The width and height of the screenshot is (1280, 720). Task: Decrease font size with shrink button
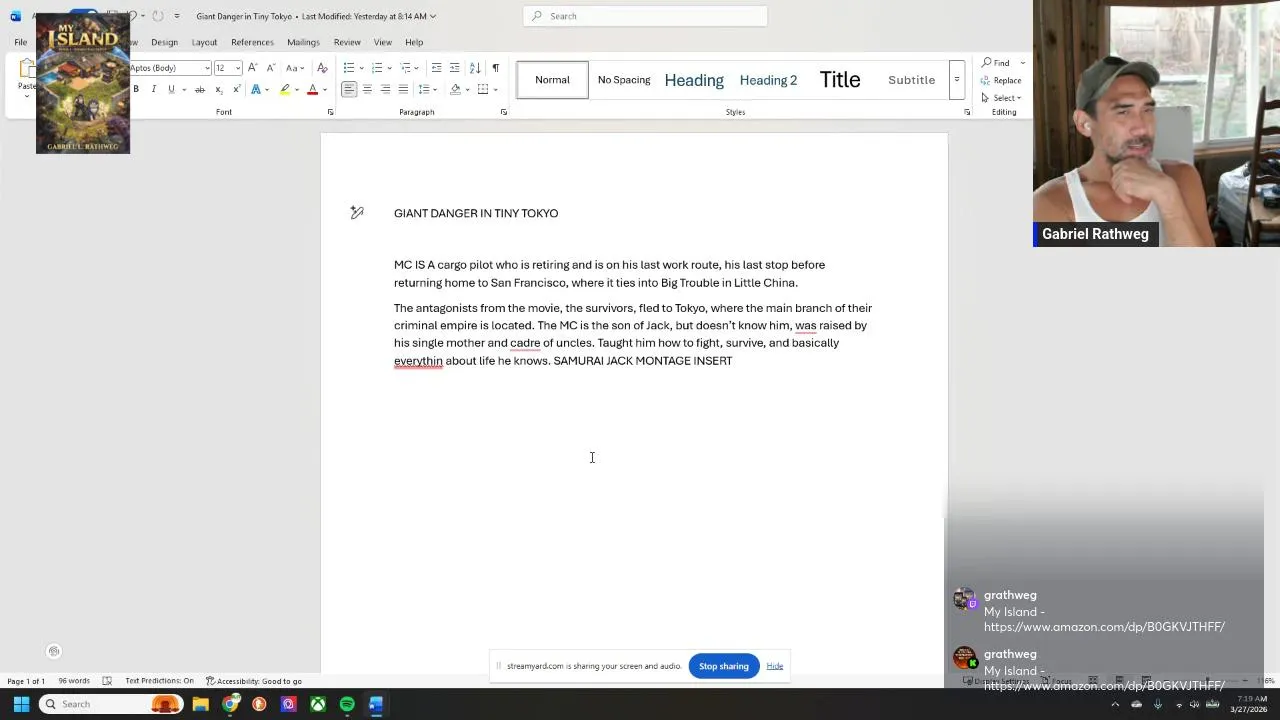(270, 68)
